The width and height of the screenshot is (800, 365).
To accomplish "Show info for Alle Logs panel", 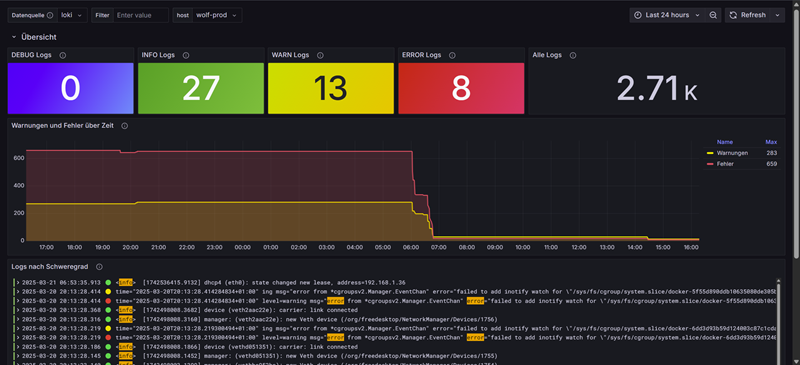I will [573, 55].
